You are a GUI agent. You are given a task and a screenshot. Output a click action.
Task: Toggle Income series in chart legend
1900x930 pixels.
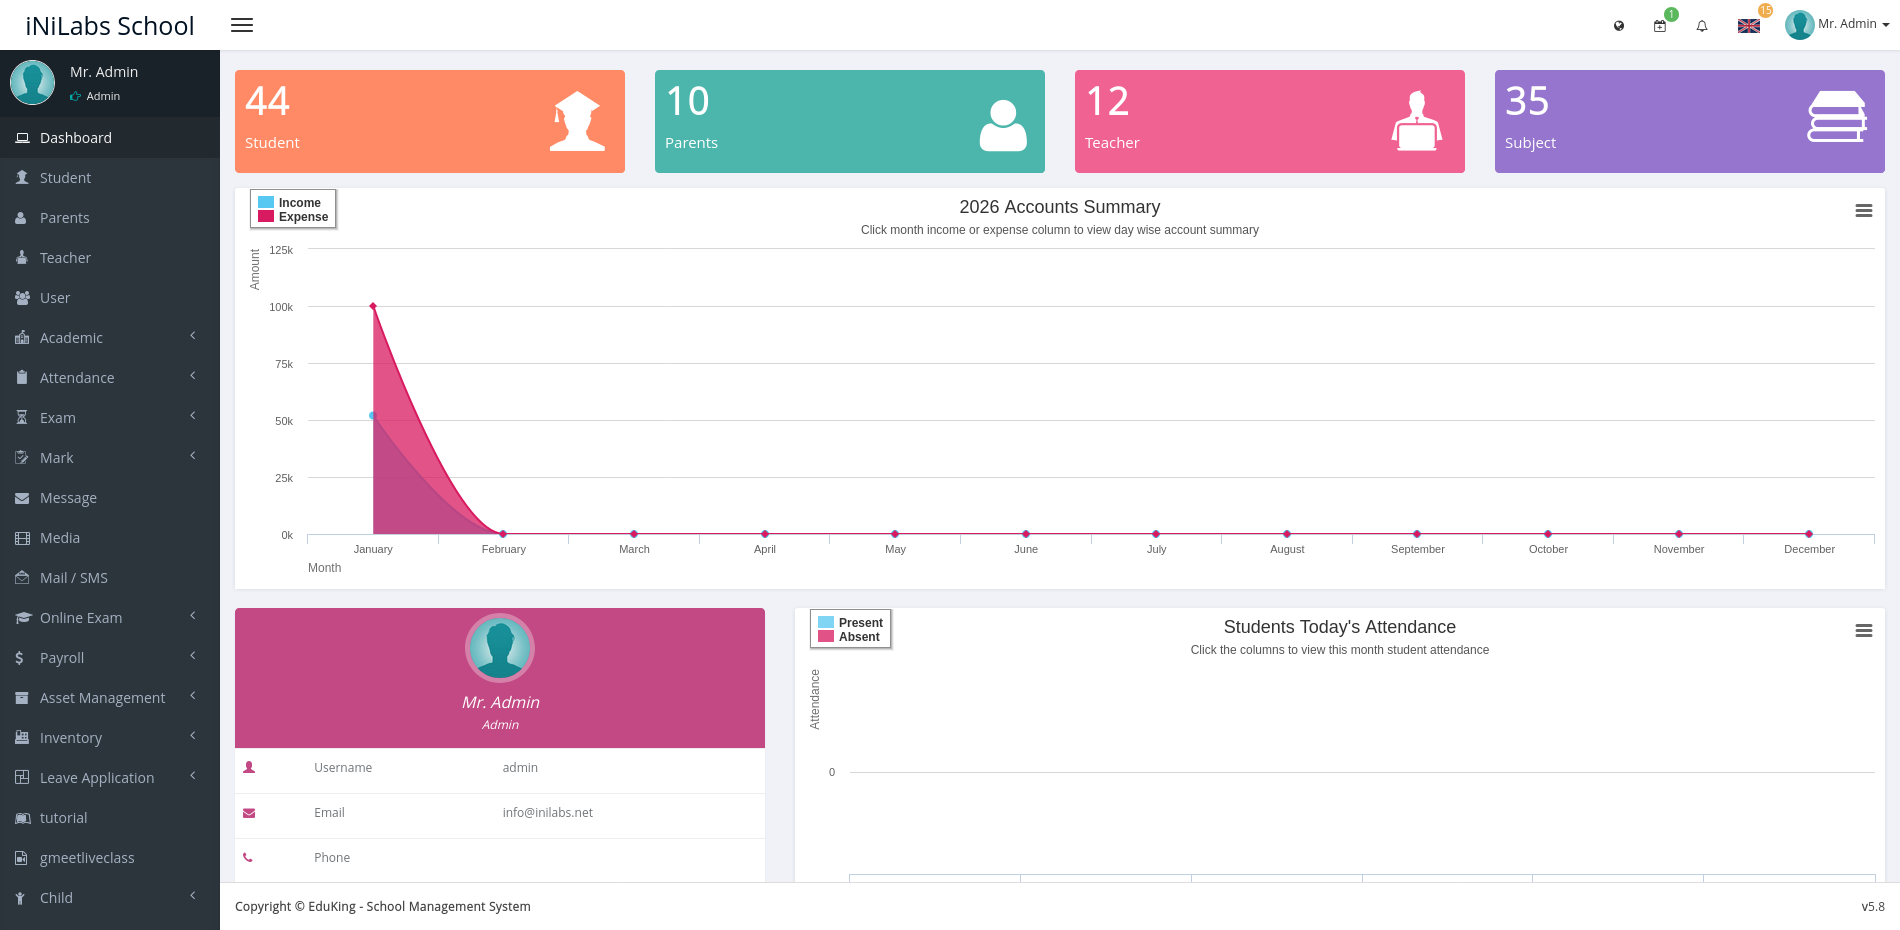pyautogui.click(x=299, y=203)
